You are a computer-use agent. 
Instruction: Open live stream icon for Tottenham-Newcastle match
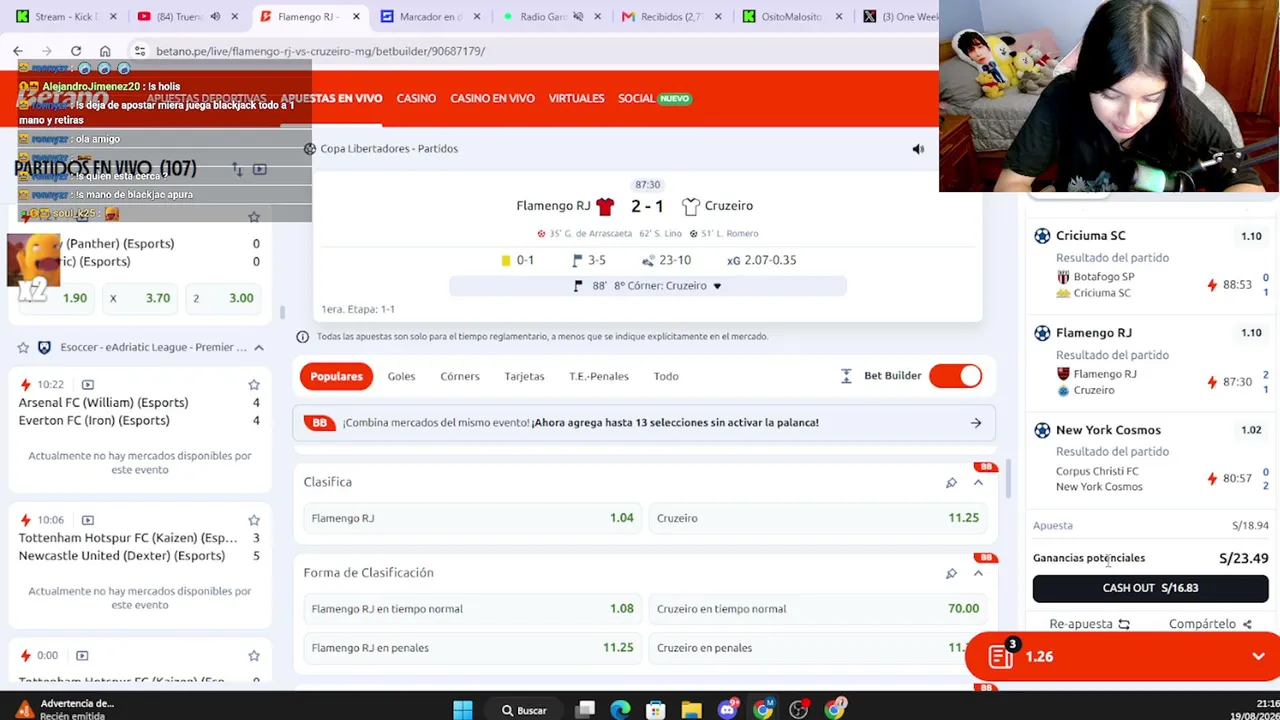pos(88,520)
